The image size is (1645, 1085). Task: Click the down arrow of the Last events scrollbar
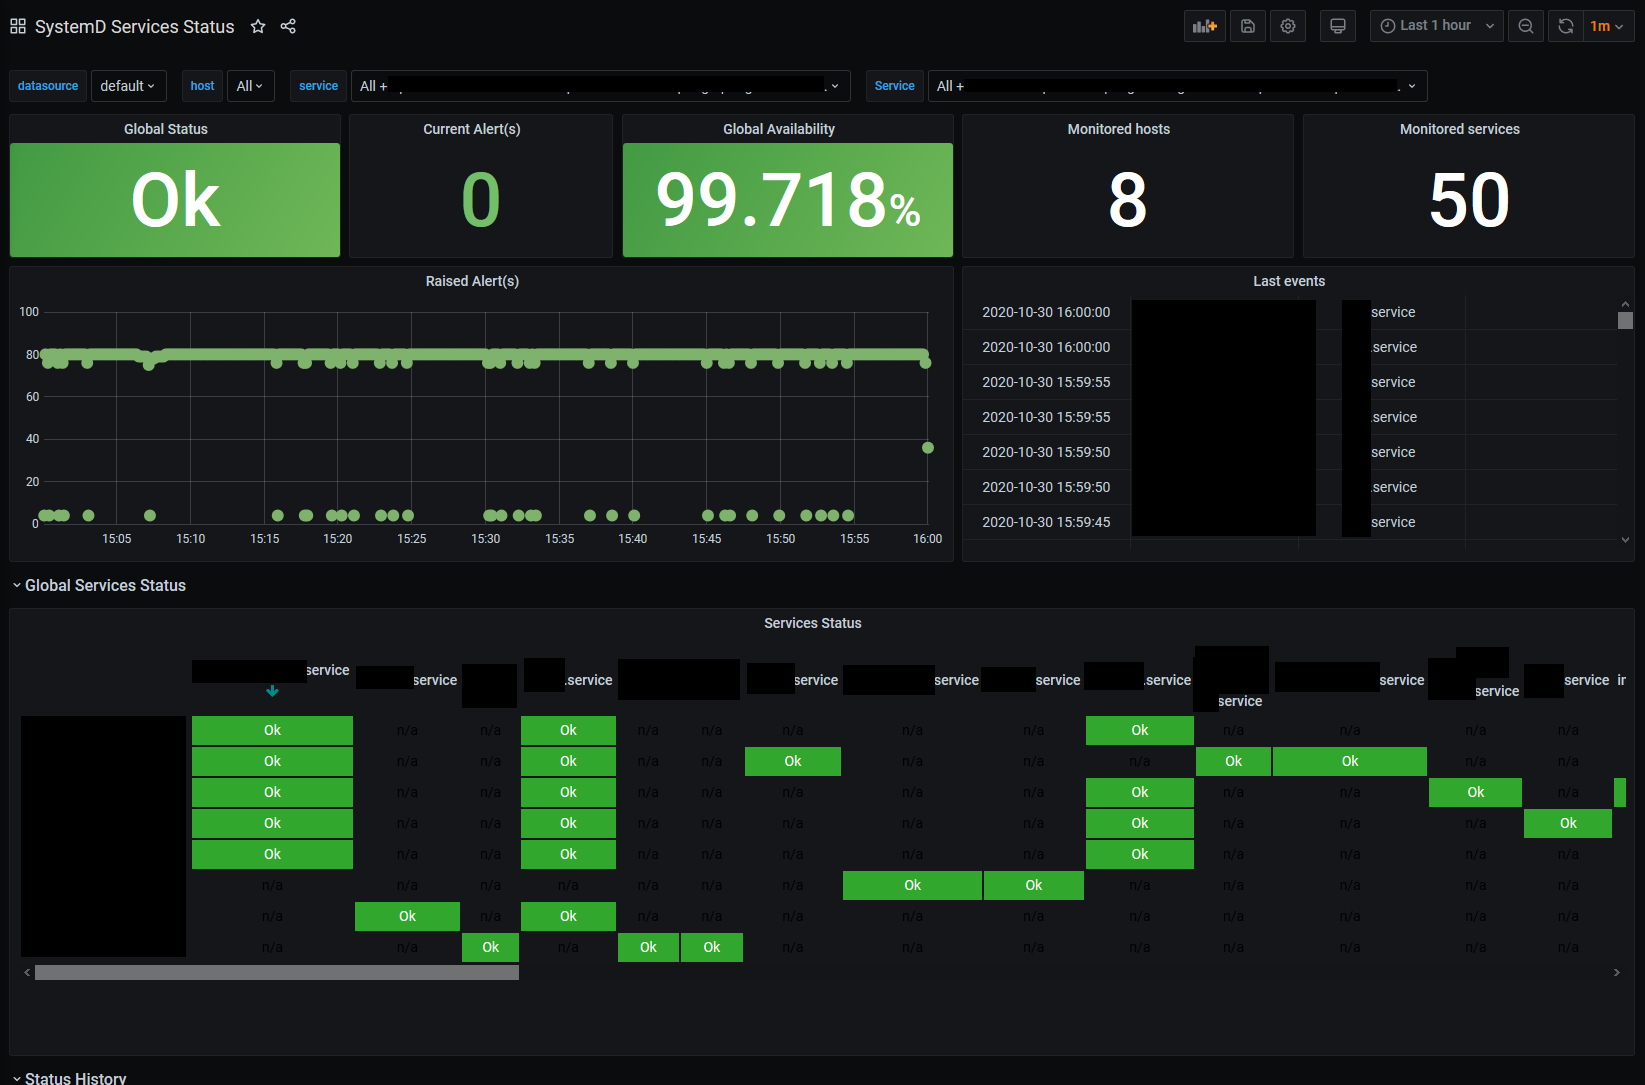pyautogui.click(x=1625, y=540)
